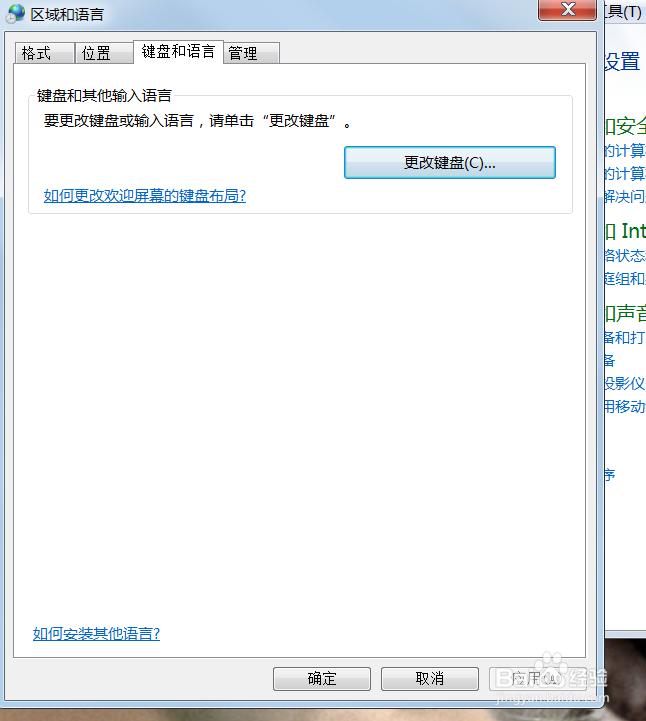The height and width of the screenshot is (721, 646).
Task: Click the 应用 button
Action: coord(537,679)
